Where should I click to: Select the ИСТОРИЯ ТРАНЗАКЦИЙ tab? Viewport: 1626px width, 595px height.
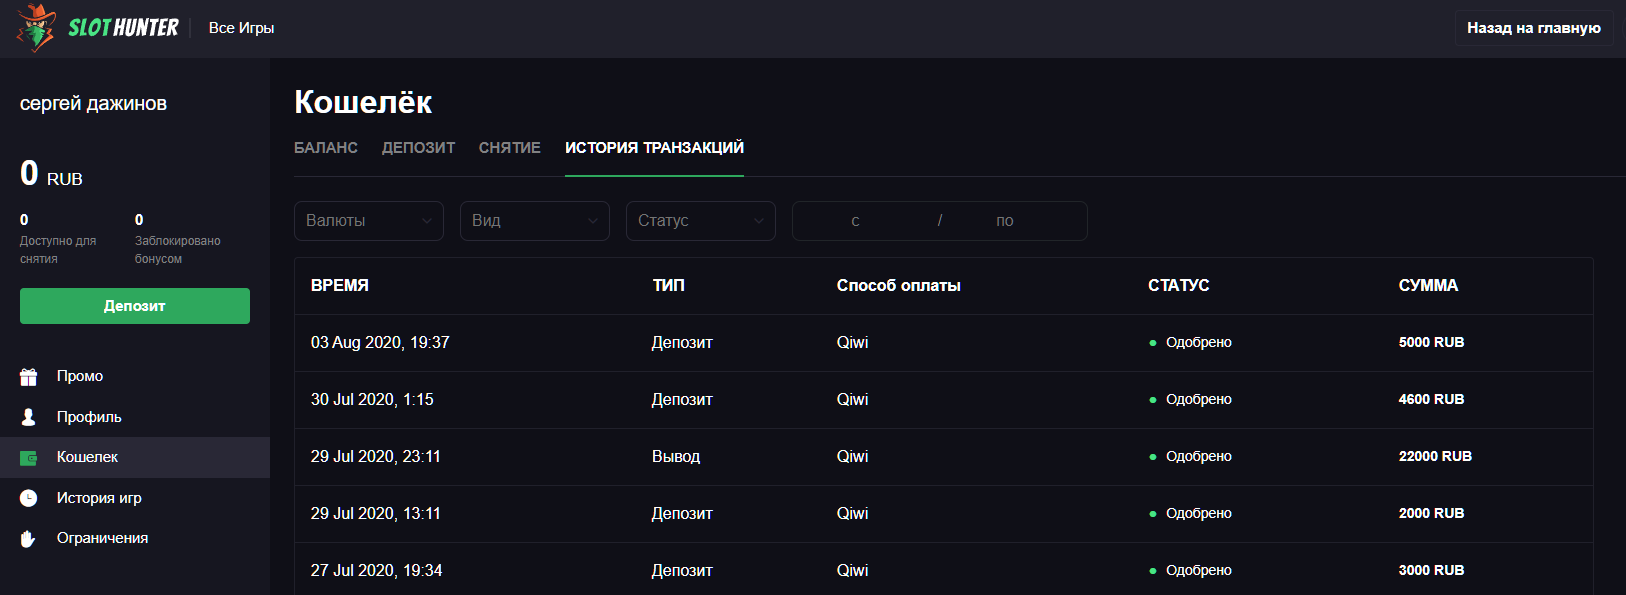click(x=654, y=148)
